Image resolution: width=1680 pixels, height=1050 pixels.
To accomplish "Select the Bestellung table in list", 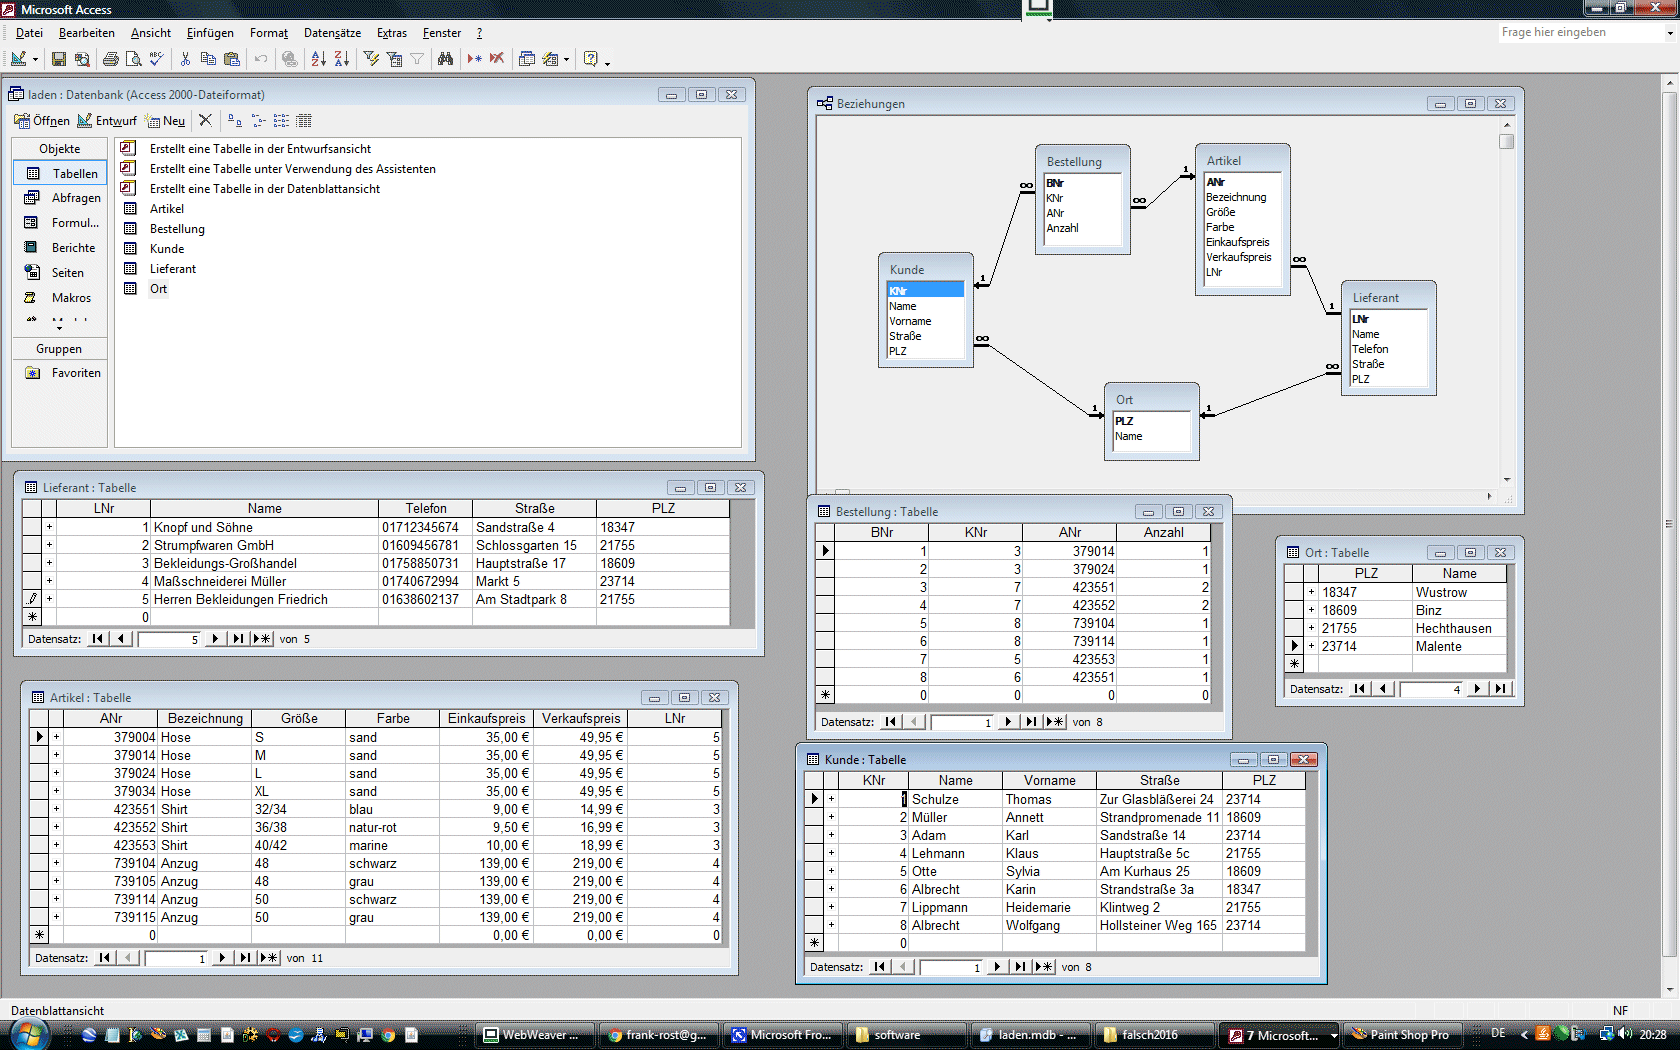I will click(x=177, y=229).
